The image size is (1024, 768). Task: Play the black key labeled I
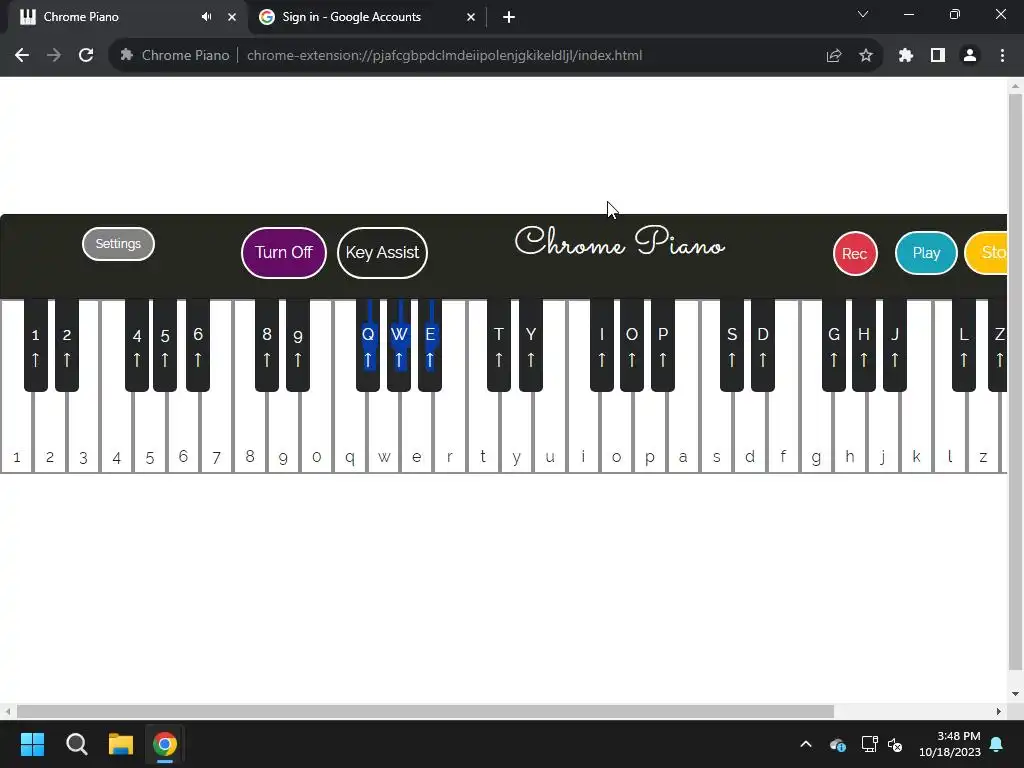pyautogui.click(x=601, y=345)
